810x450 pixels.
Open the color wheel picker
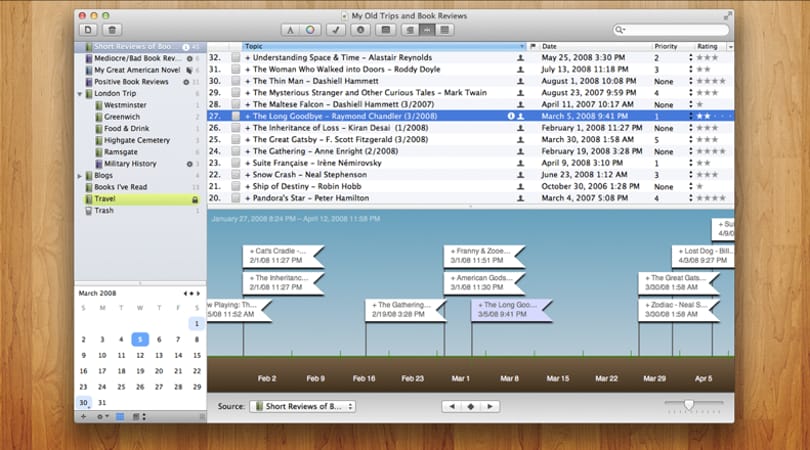(x=310, y=30)
